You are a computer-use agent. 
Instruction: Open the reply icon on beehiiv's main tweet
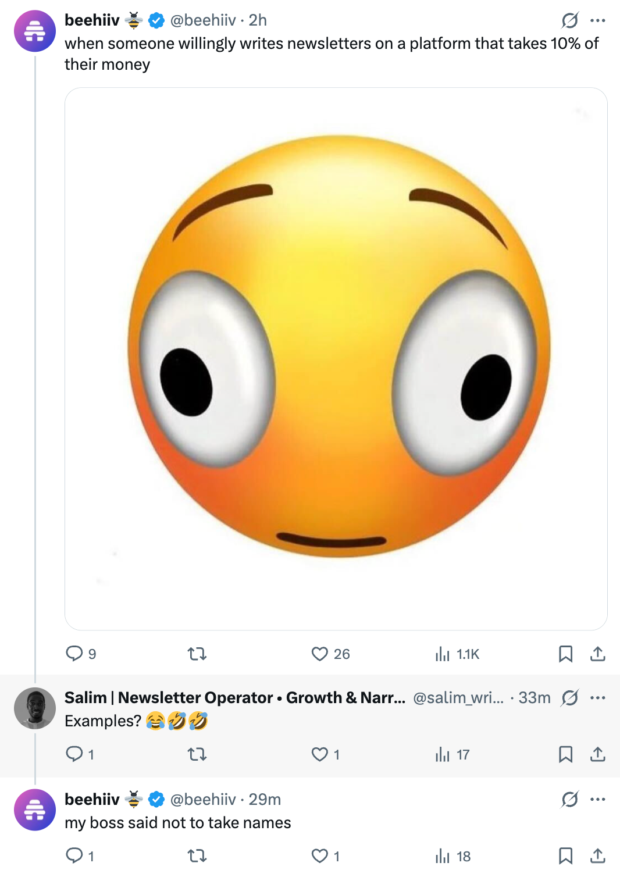click(76, 653)
